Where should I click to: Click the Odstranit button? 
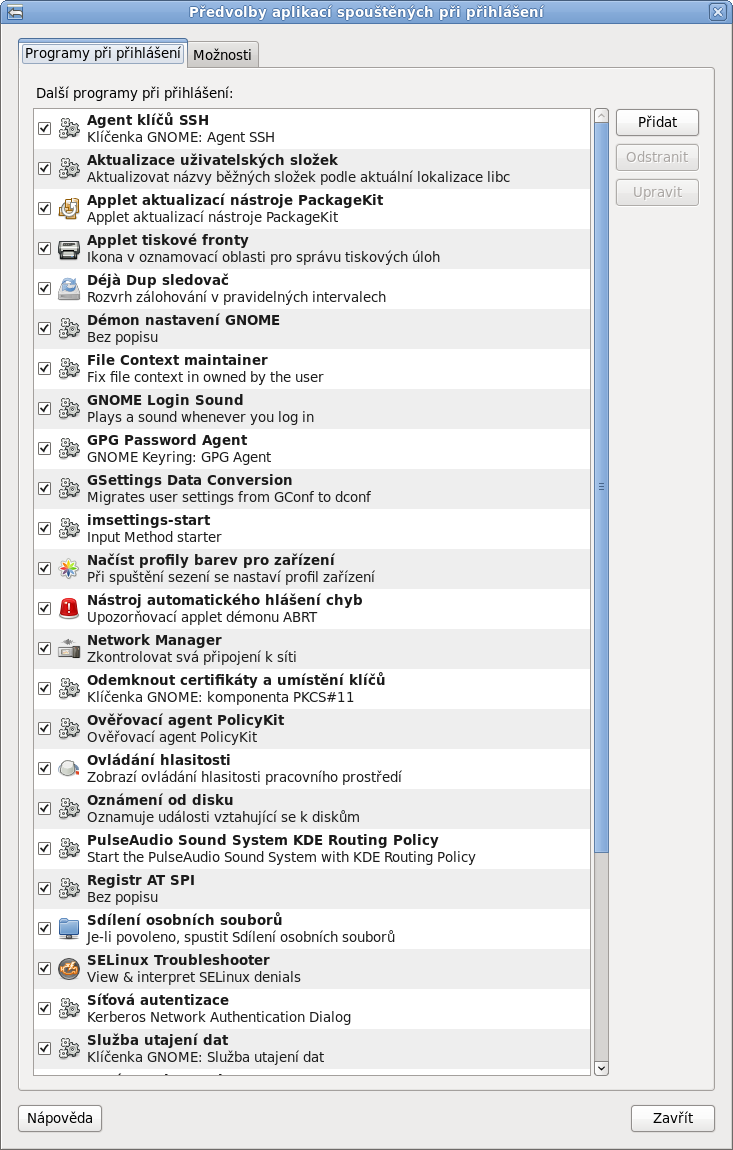(x=657, y=157)
